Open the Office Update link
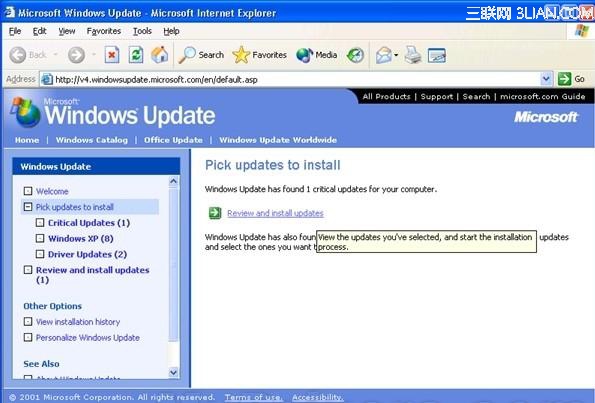The height and width of the screenshot is (403, 595). (173, 140)
